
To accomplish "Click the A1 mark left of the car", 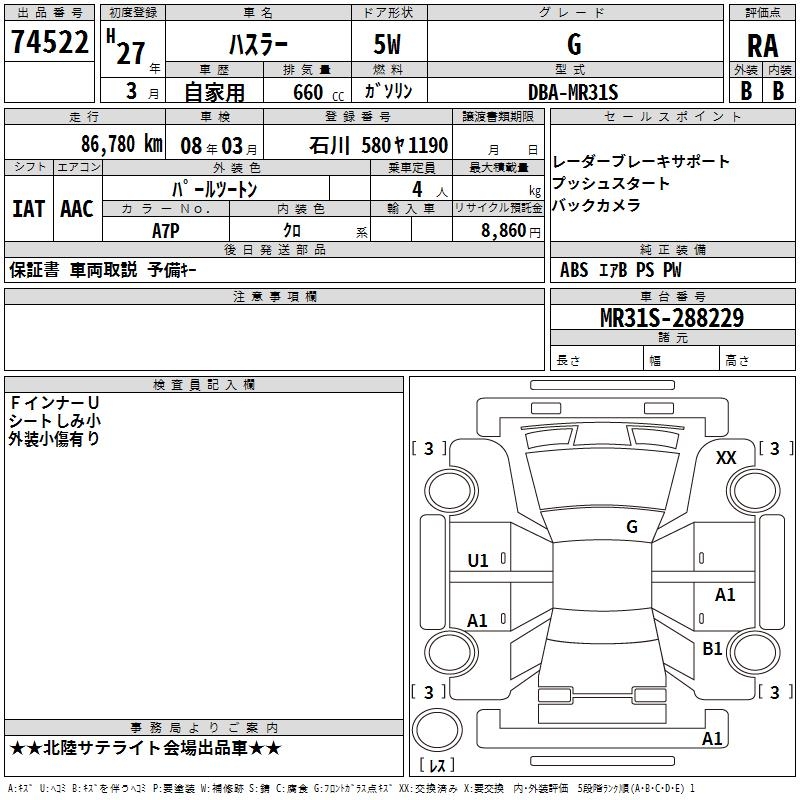I will coord(478,621).
